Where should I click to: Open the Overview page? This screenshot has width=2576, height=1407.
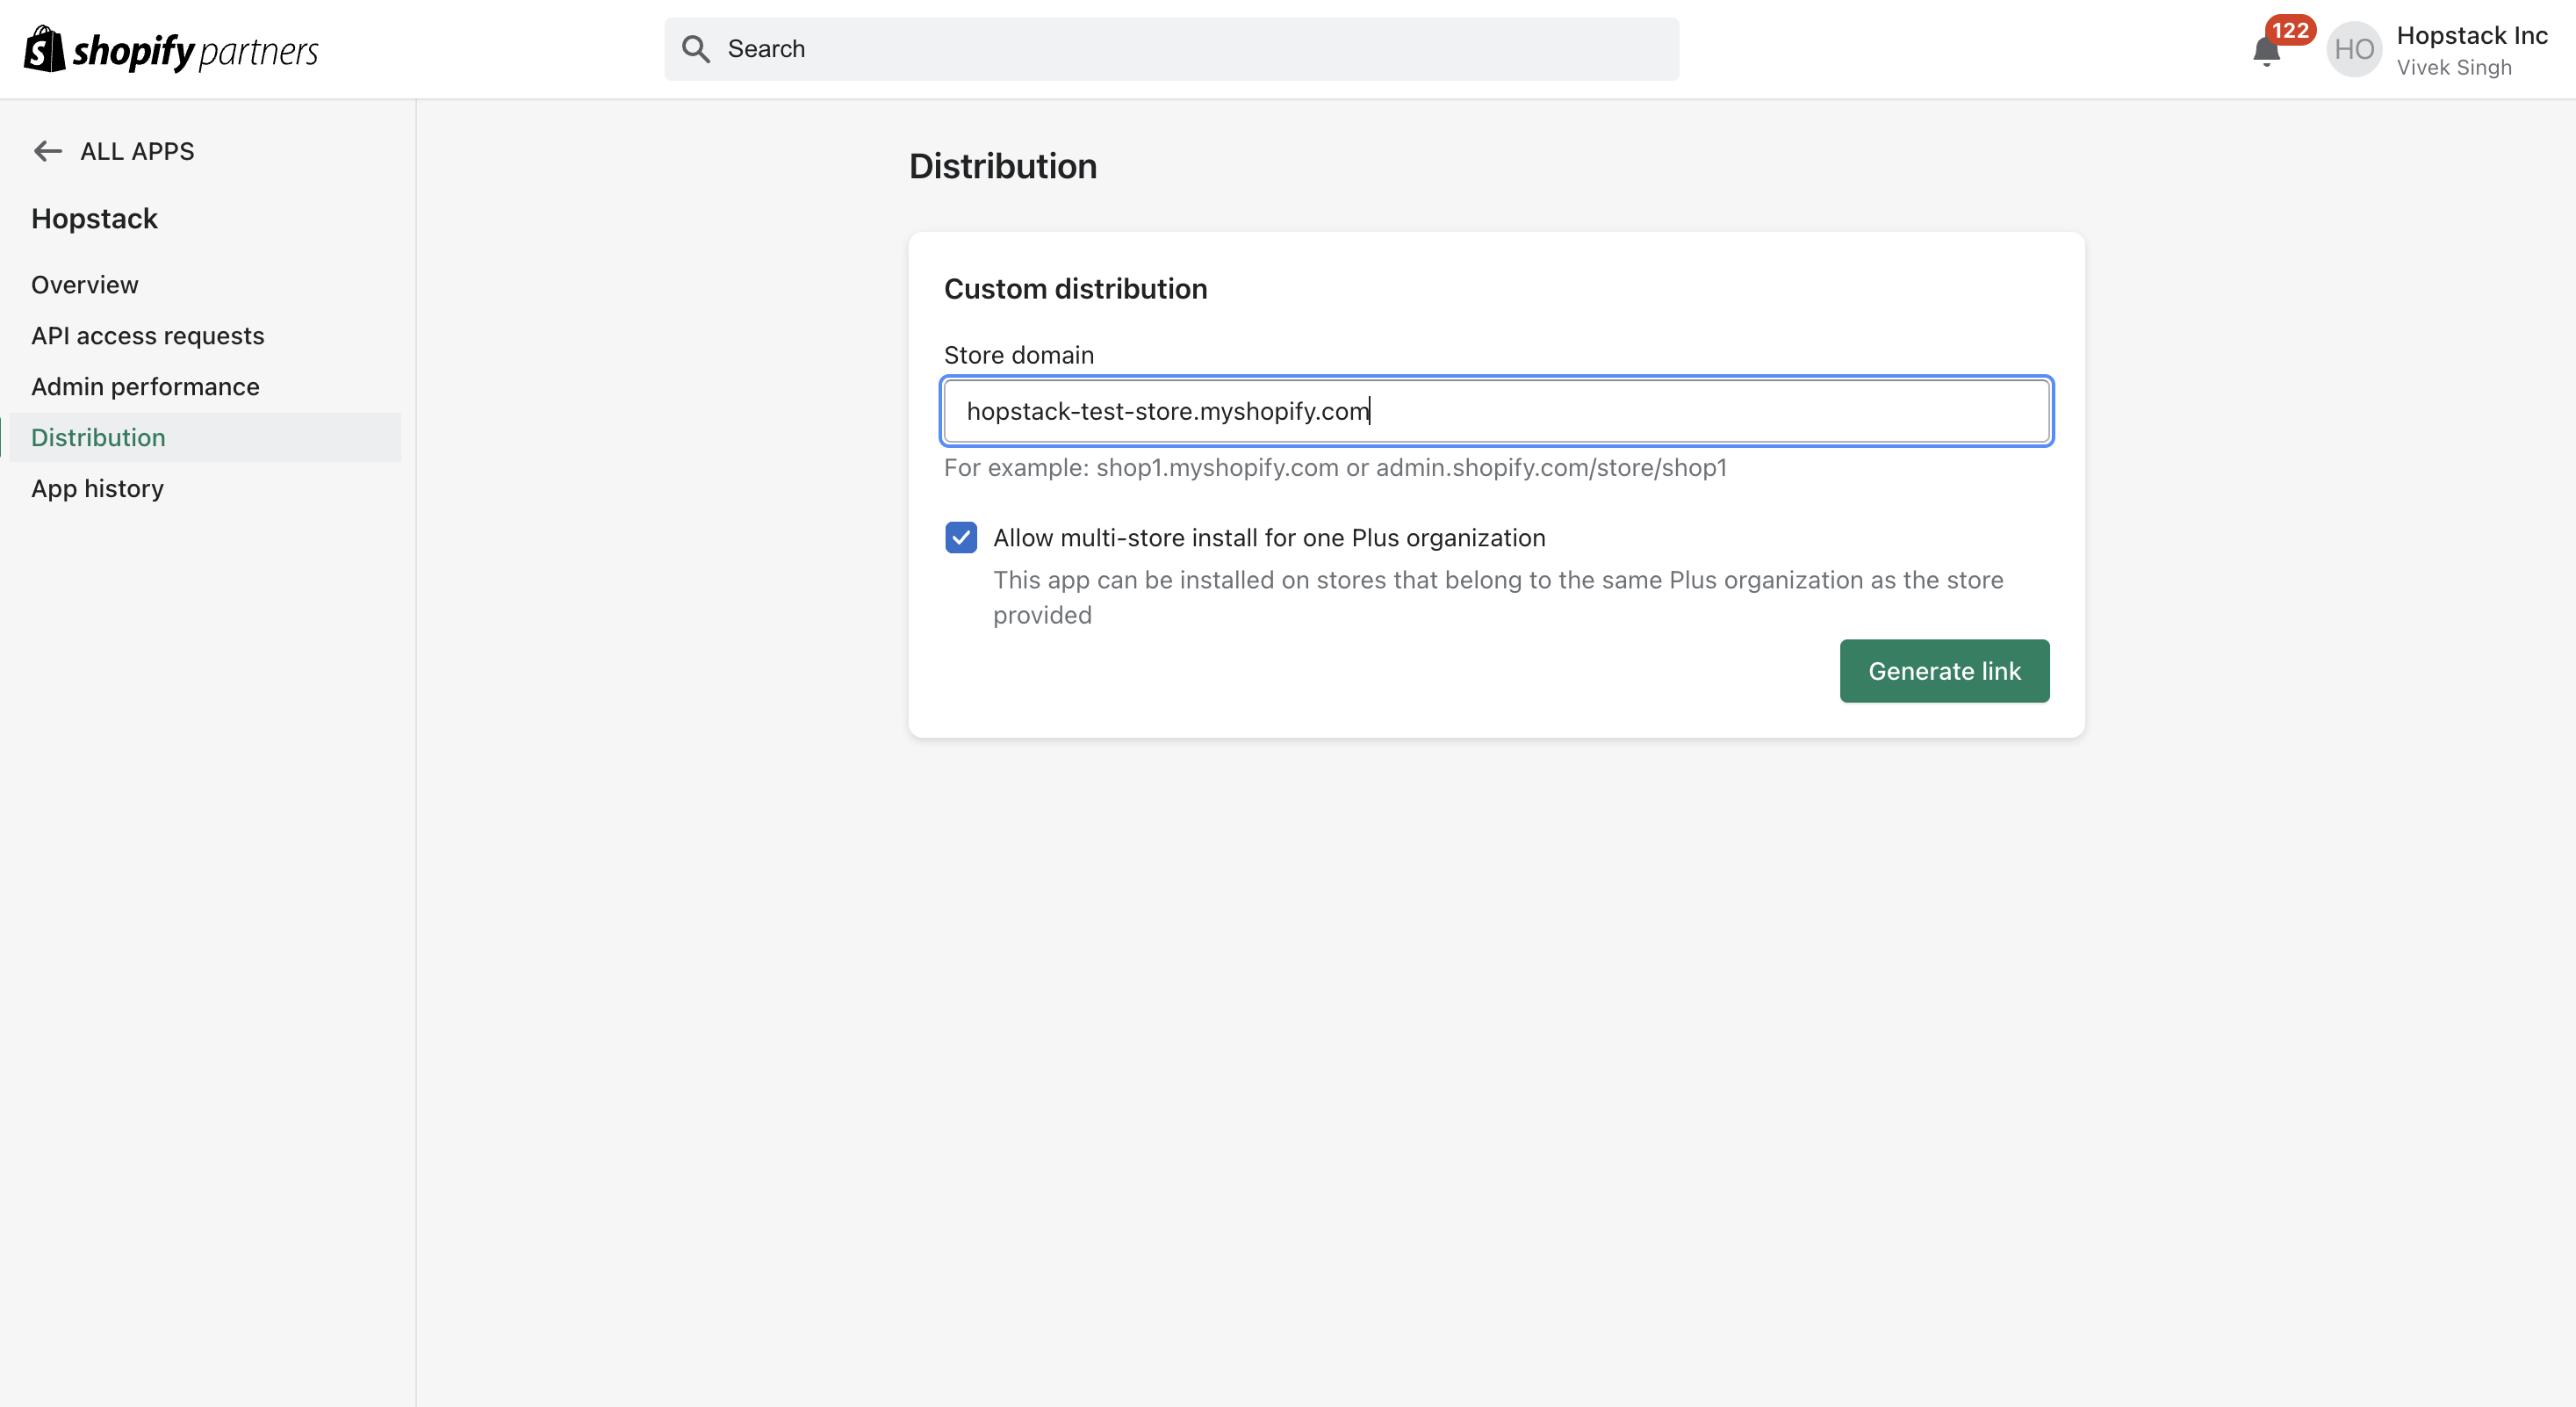coord(85,285)
